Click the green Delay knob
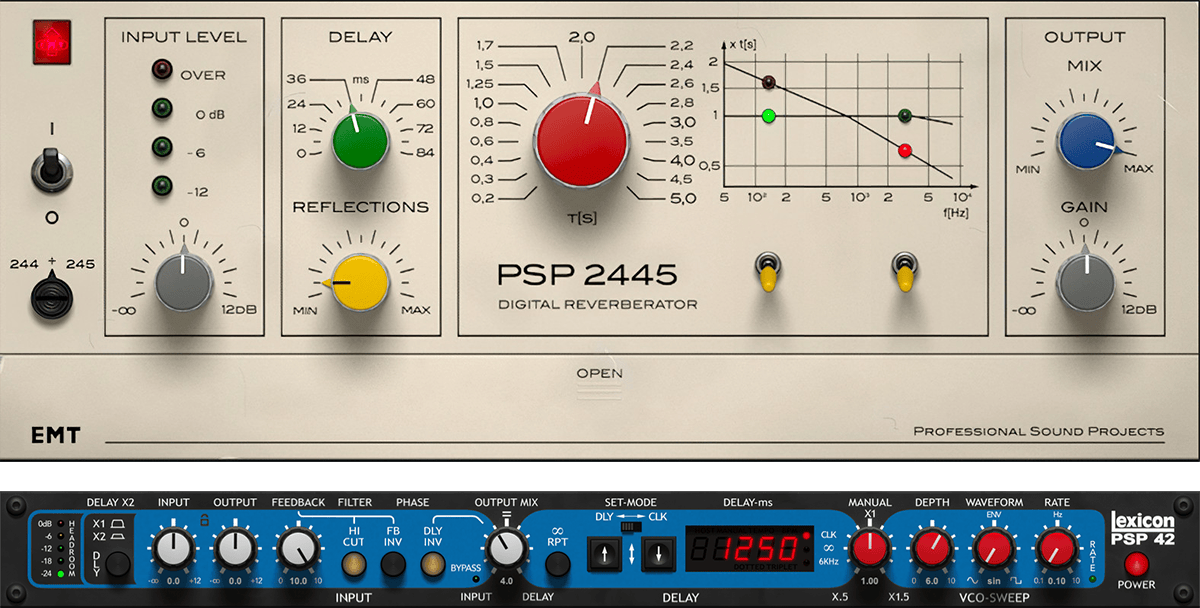The height and width of the screenshot is (608, 1200). 360,139
